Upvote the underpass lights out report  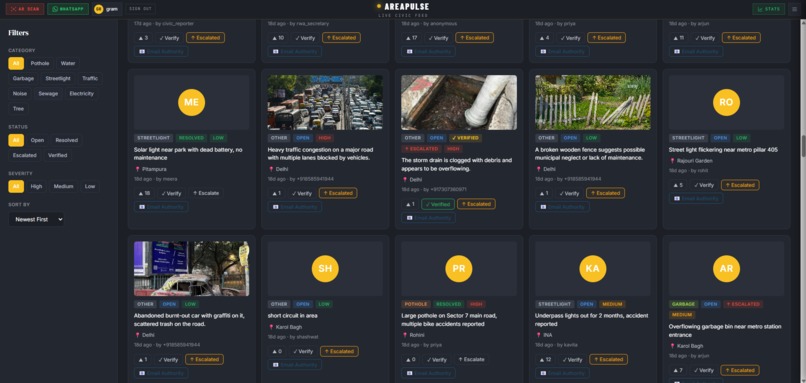click(545, 359)
